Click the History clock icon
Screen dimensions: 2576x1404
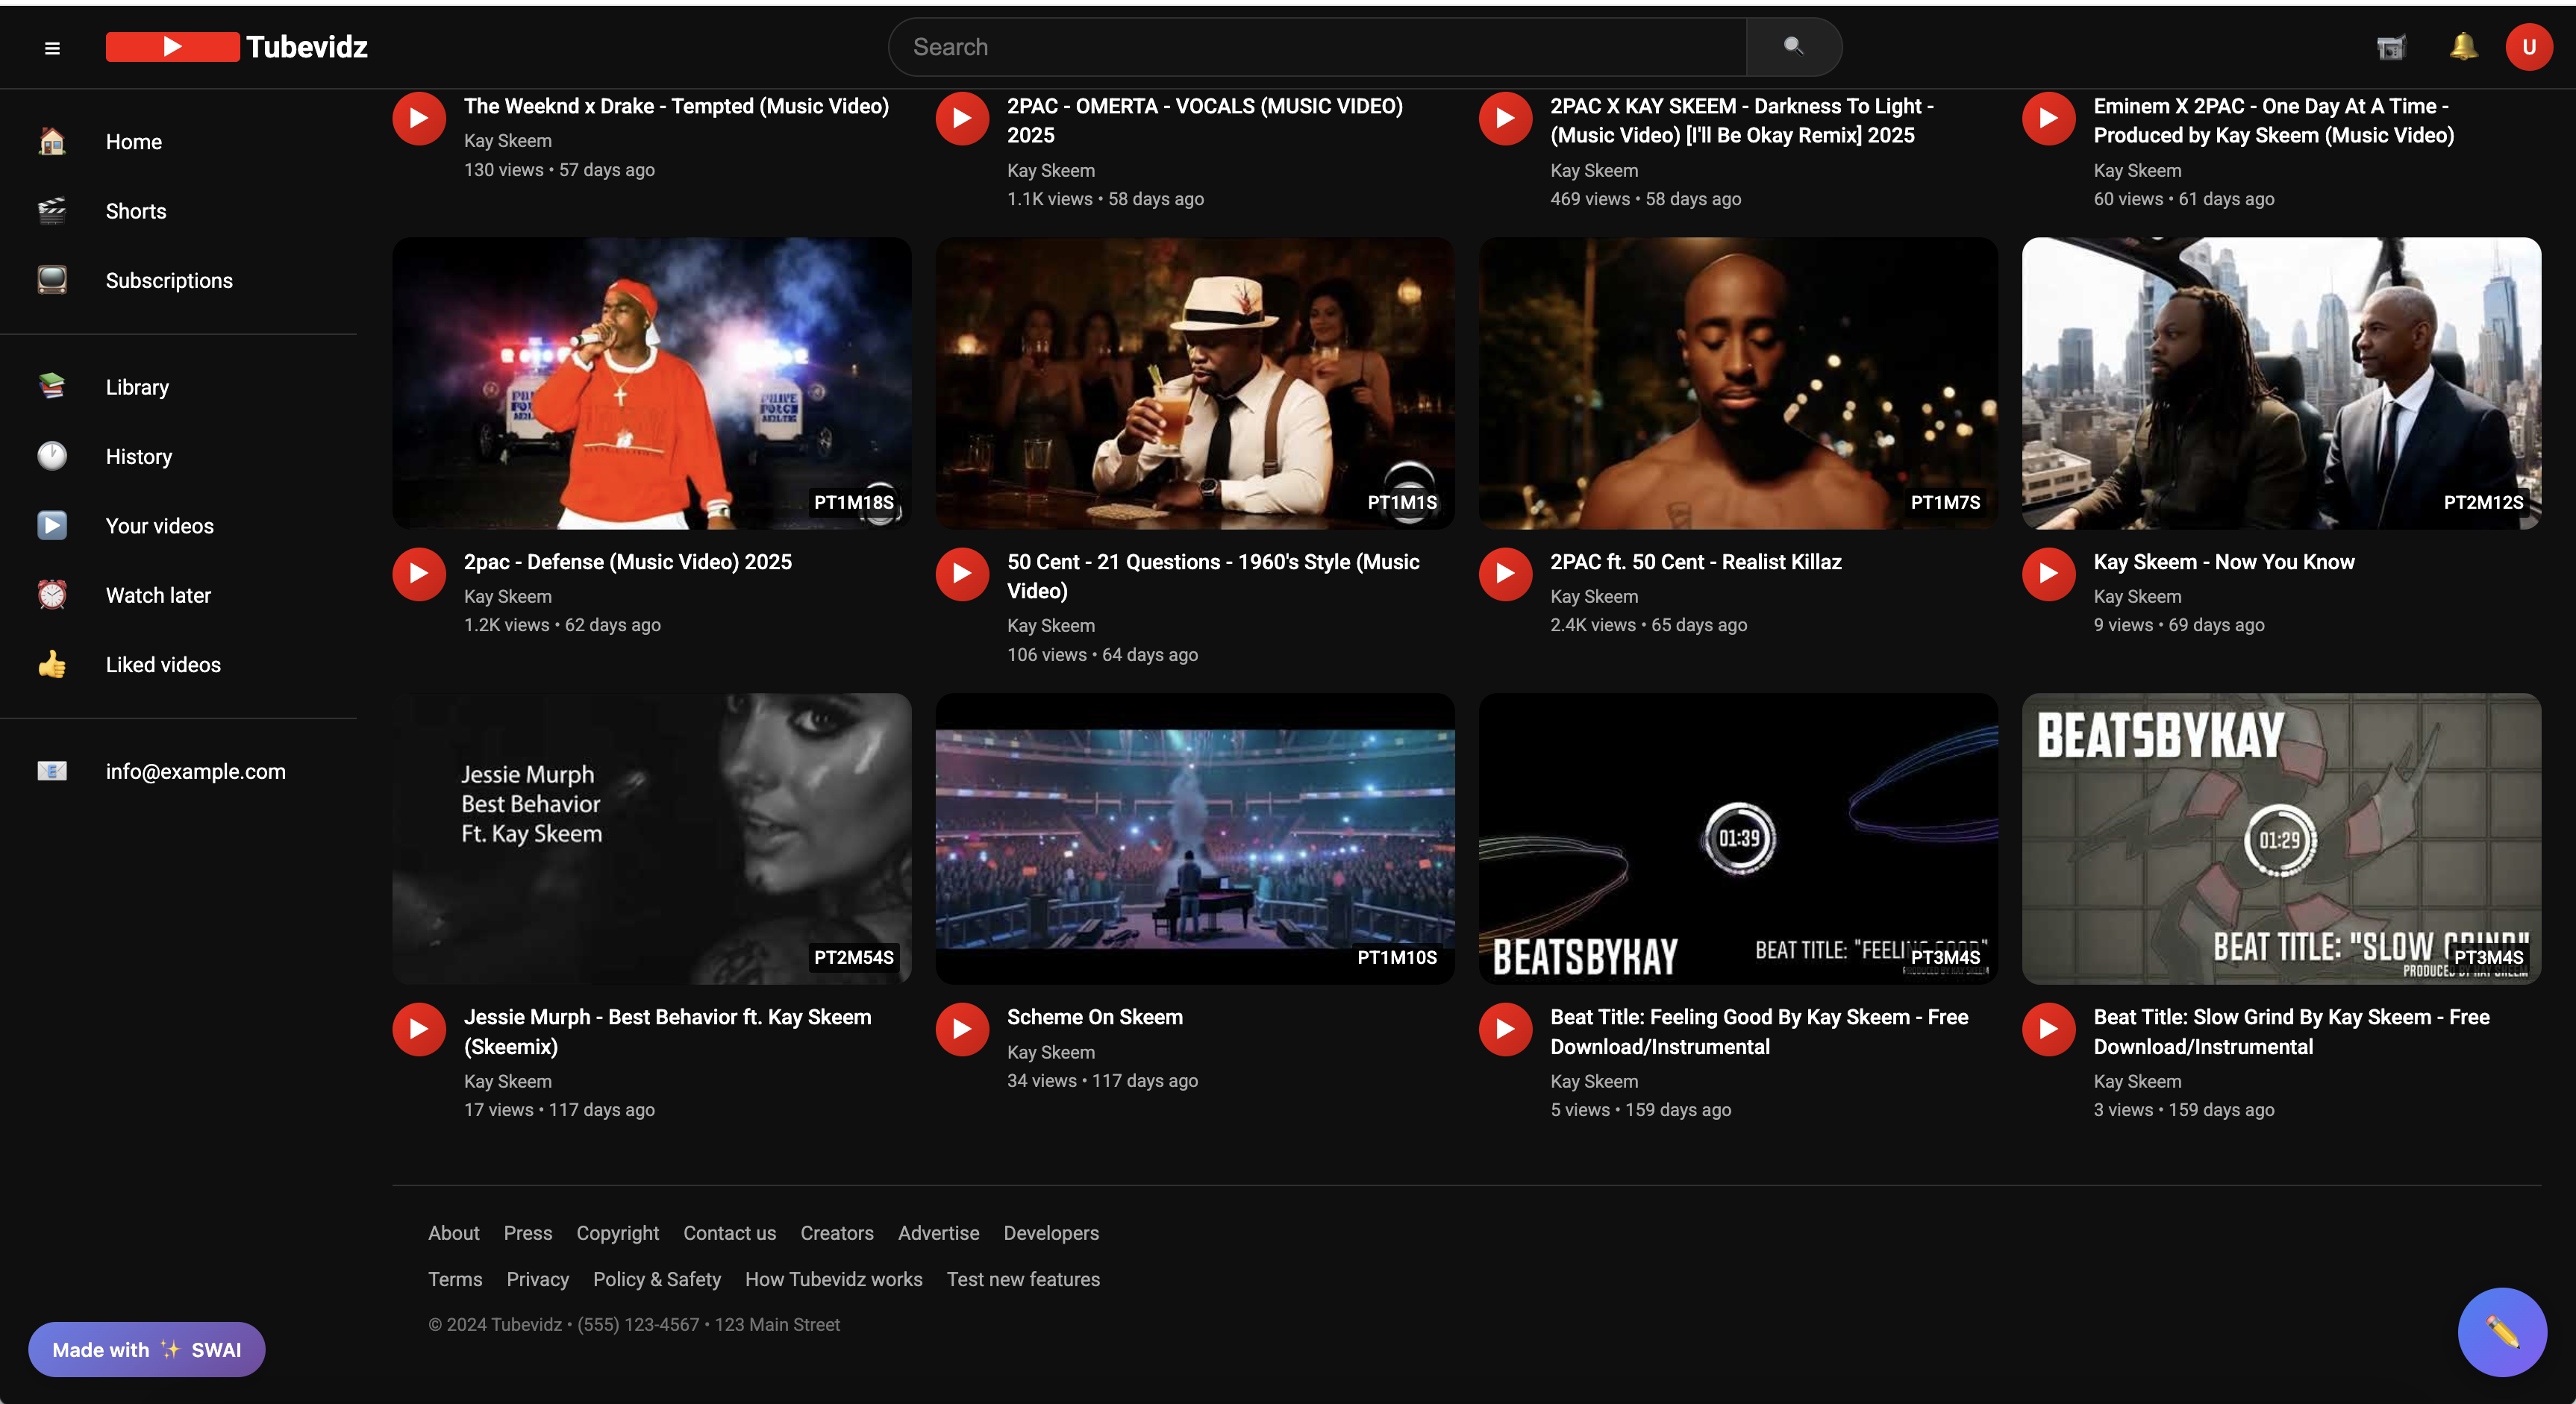(x=52, y=456)
